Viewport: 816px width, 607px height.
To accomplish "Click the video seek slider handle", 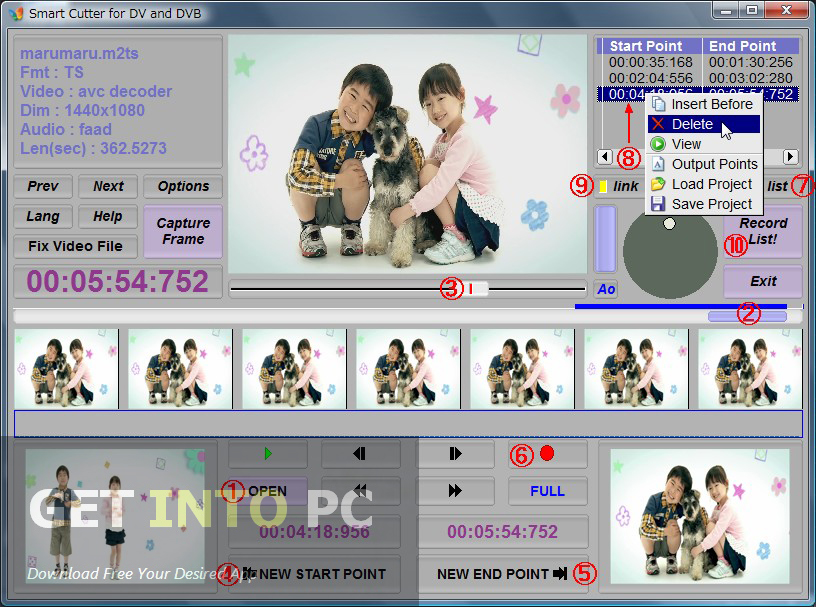I will click(476, 288).
